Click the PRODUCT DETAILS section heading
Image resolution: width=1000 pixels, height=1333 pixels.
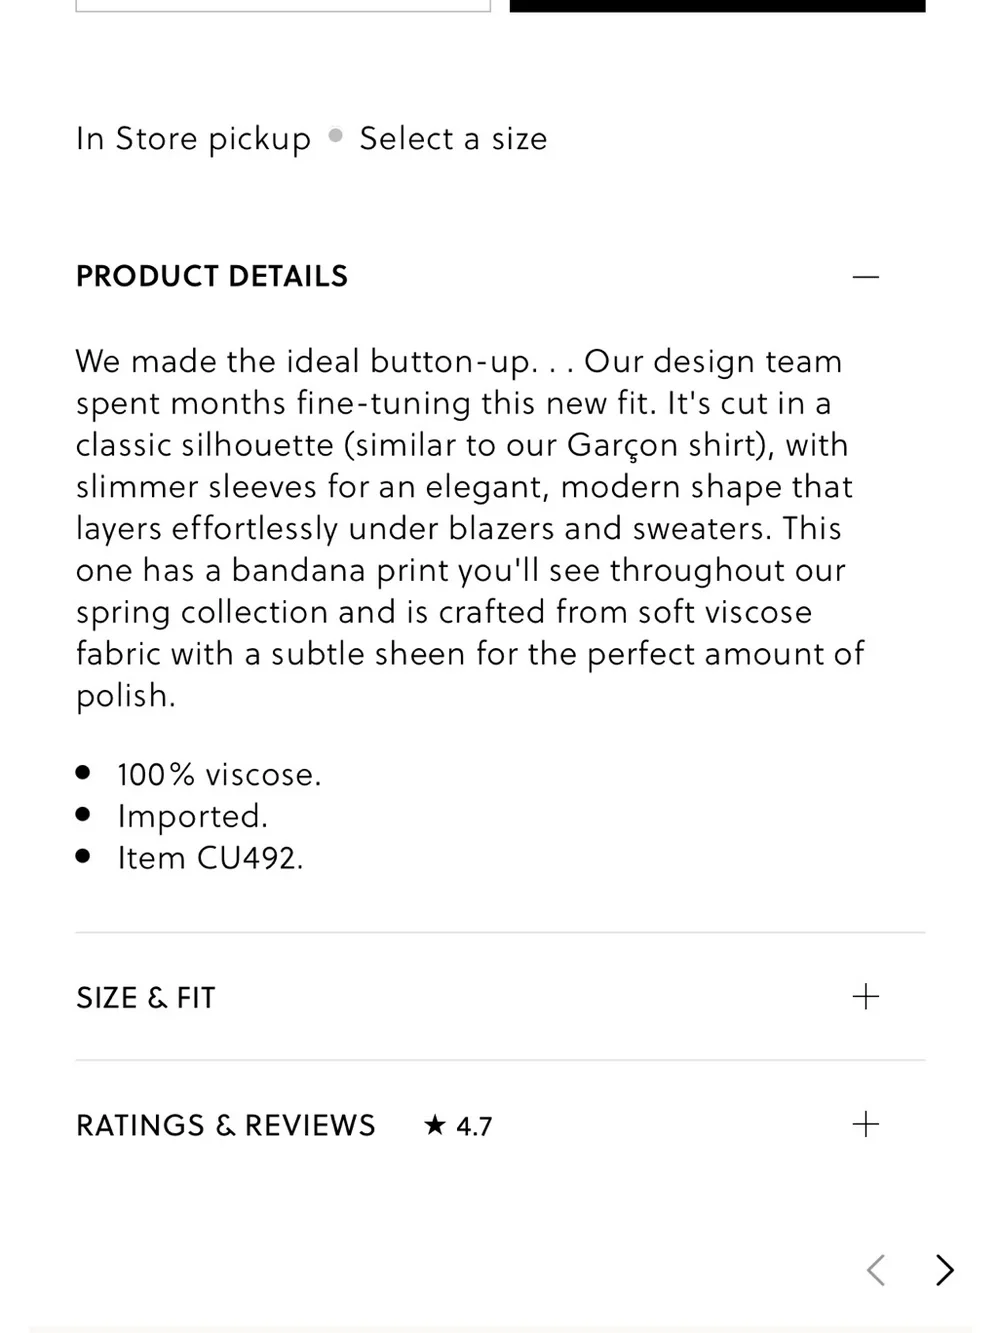tap(212, 276)
